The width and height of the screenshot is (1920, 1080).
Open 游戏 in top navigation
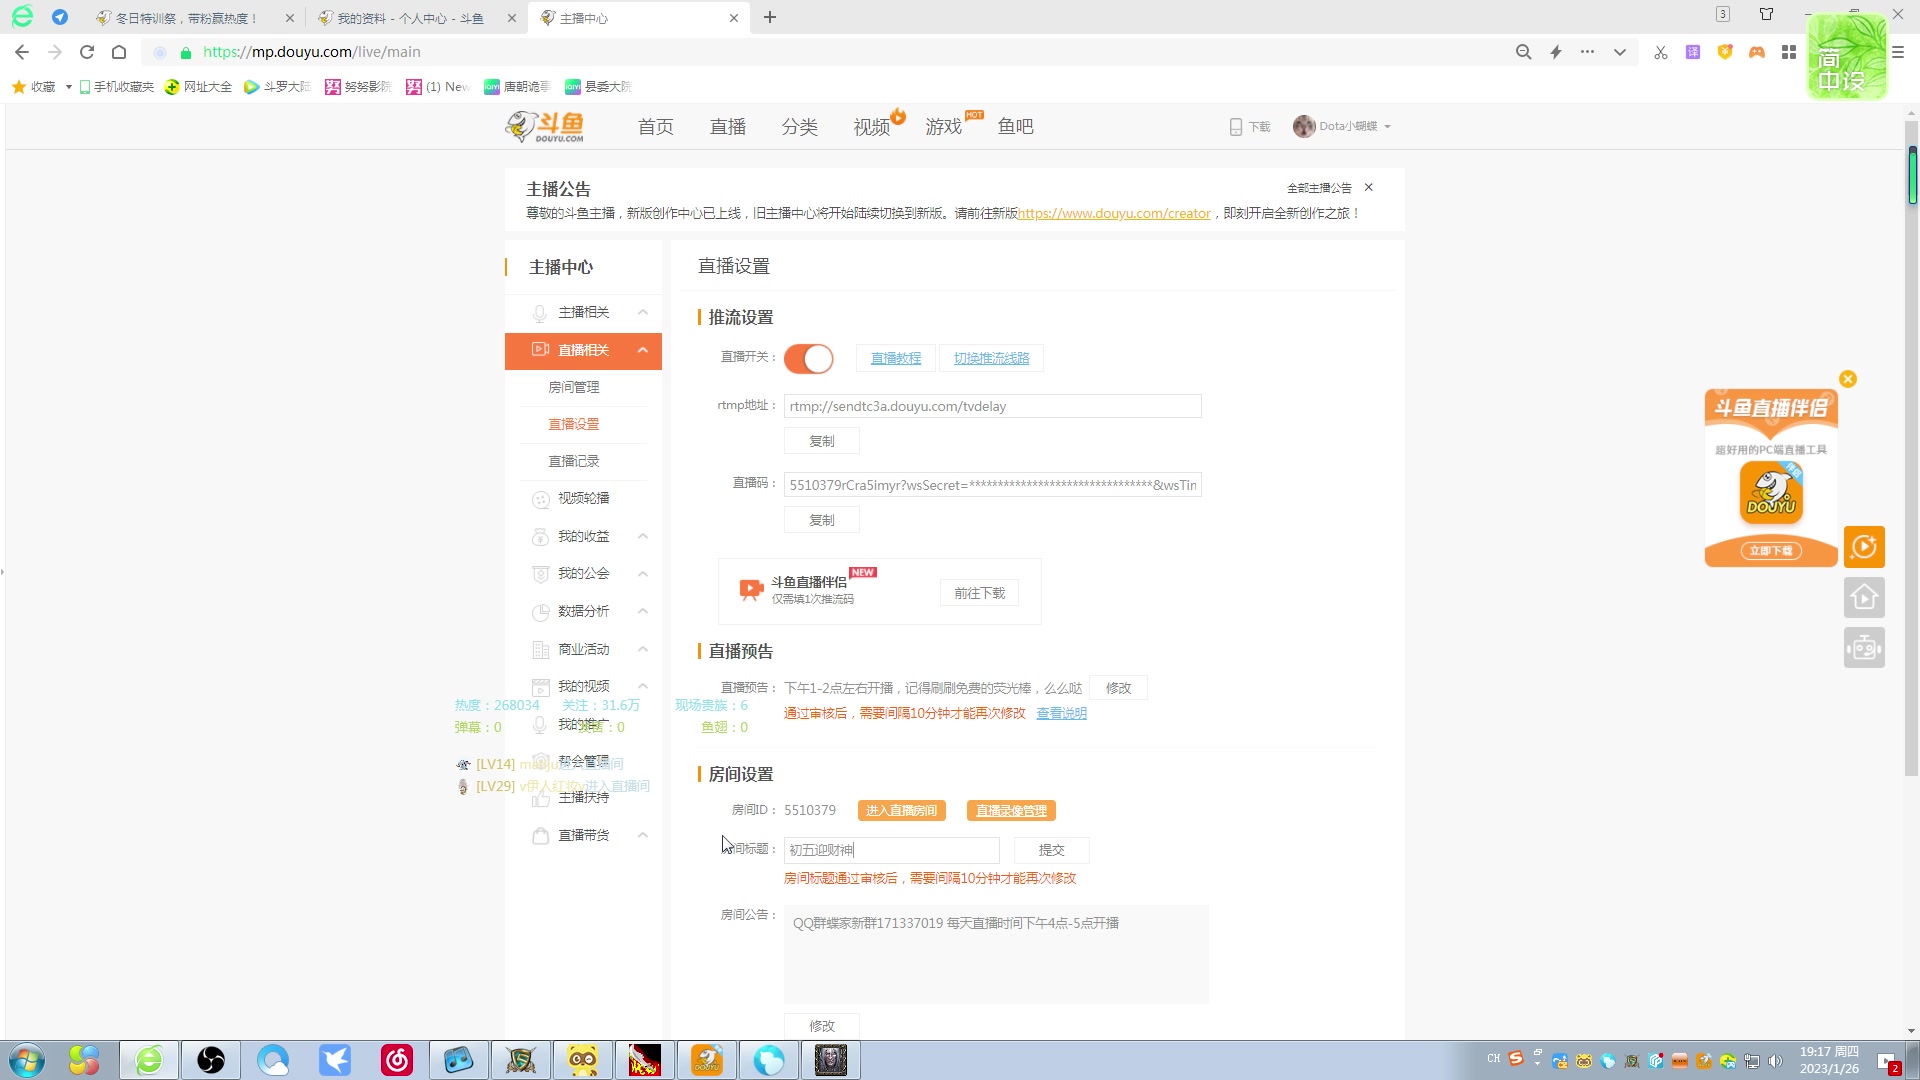tap(944, 127)
